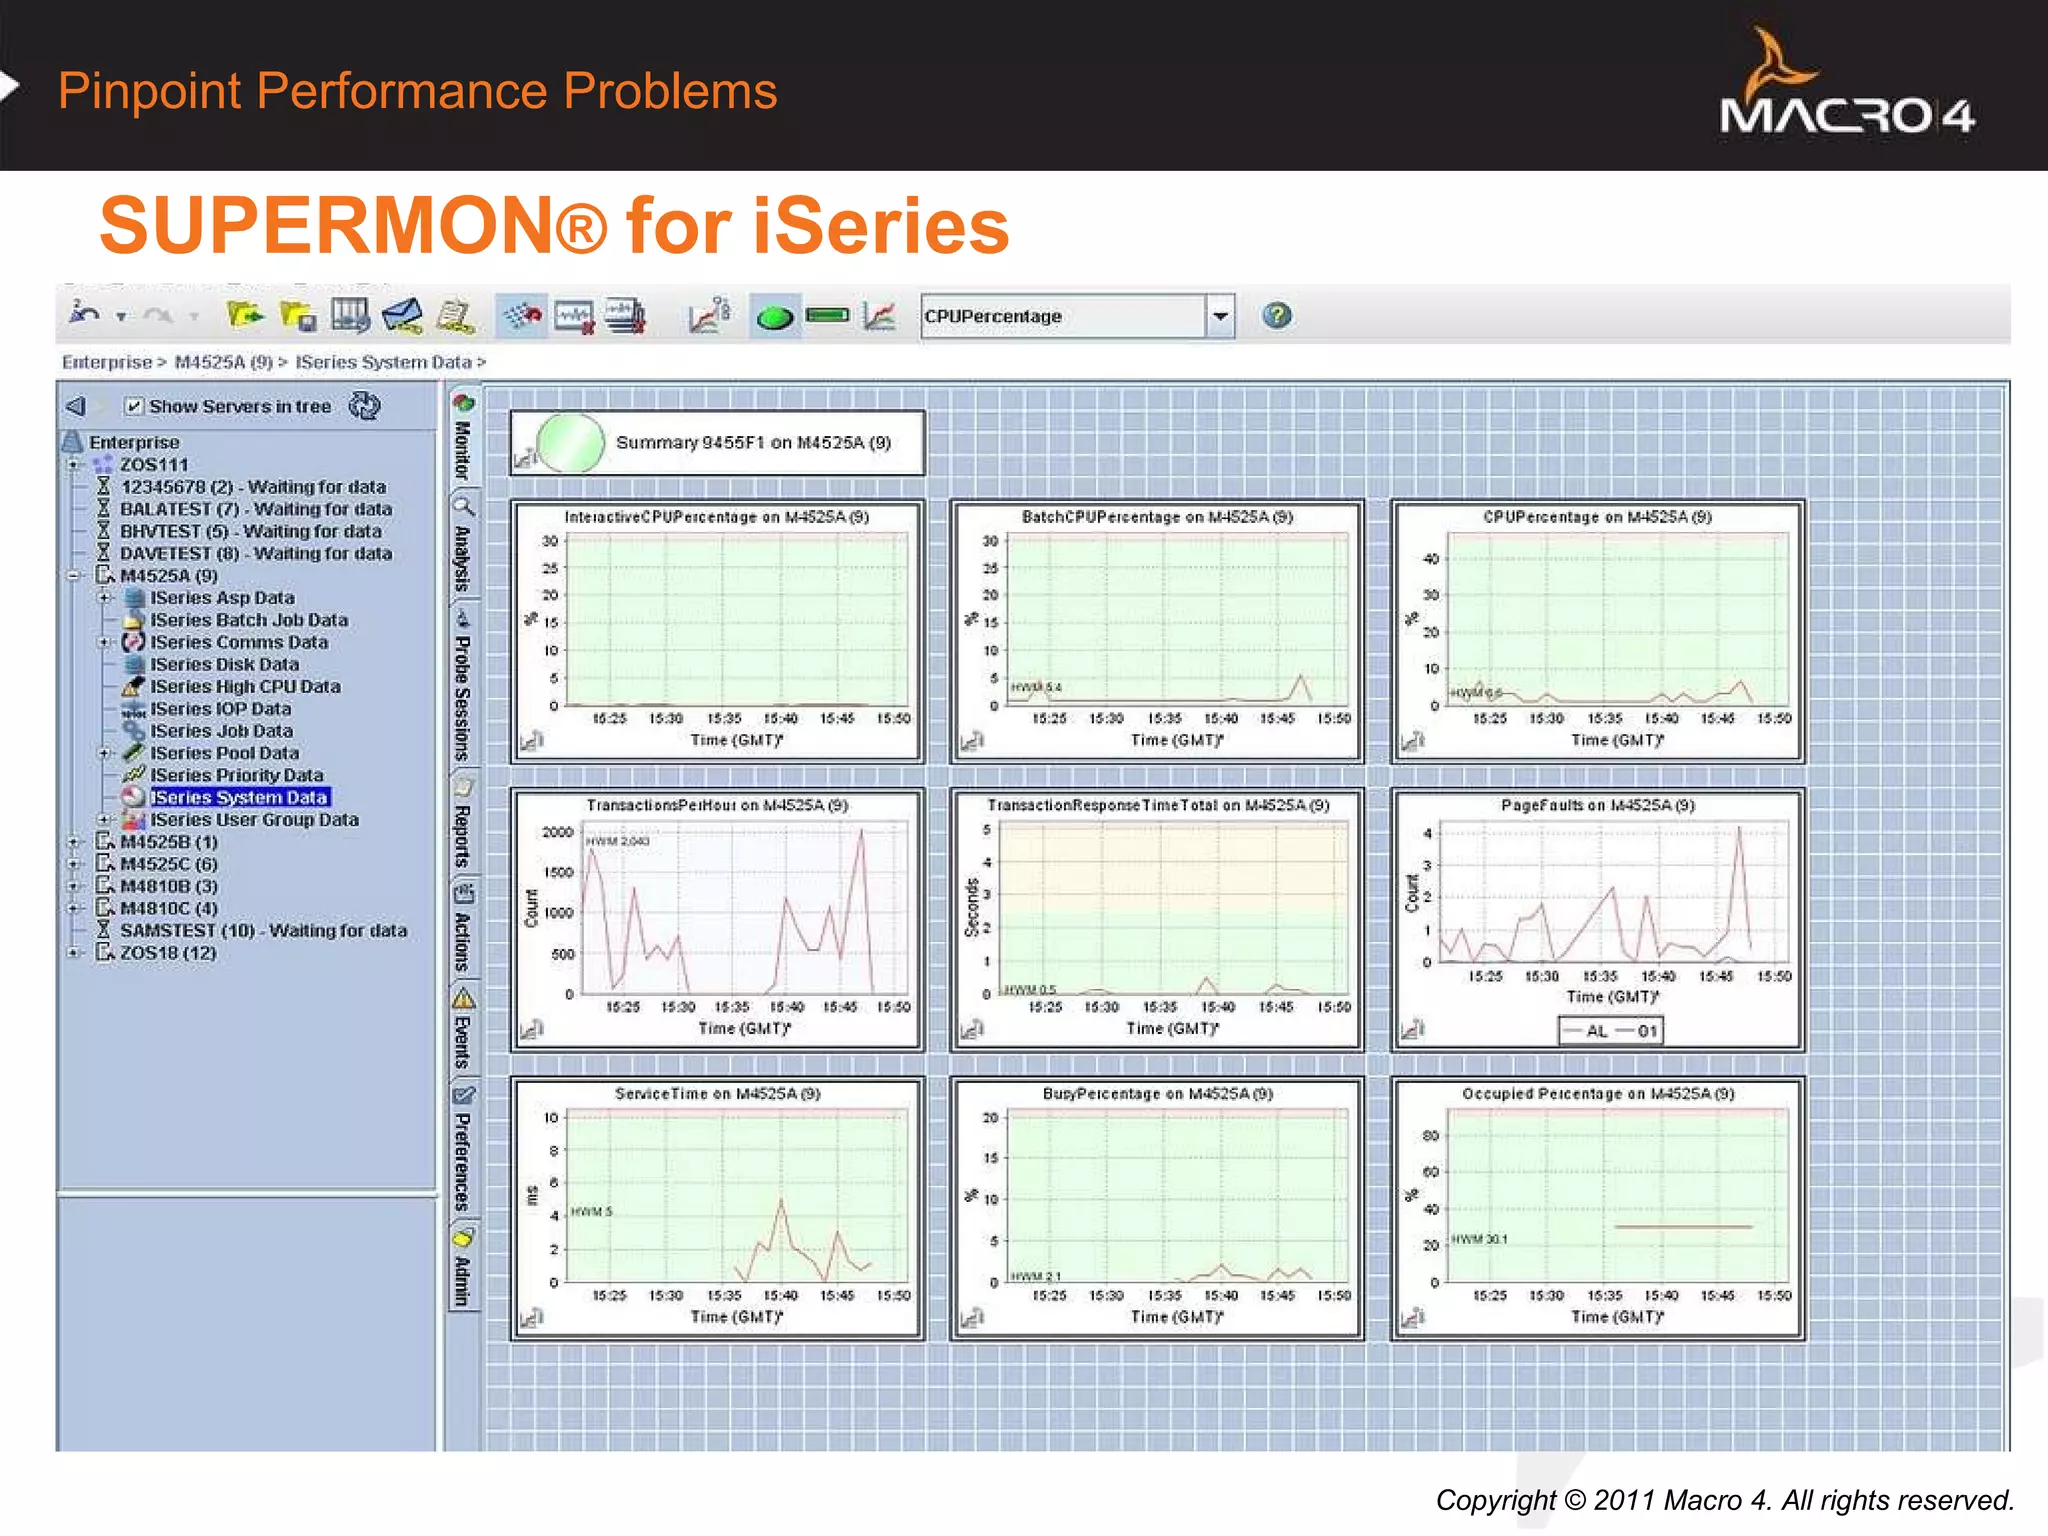Expand the ZOS18 (12) tree node
This screenshot has width=2048, height=1536.
74,953
